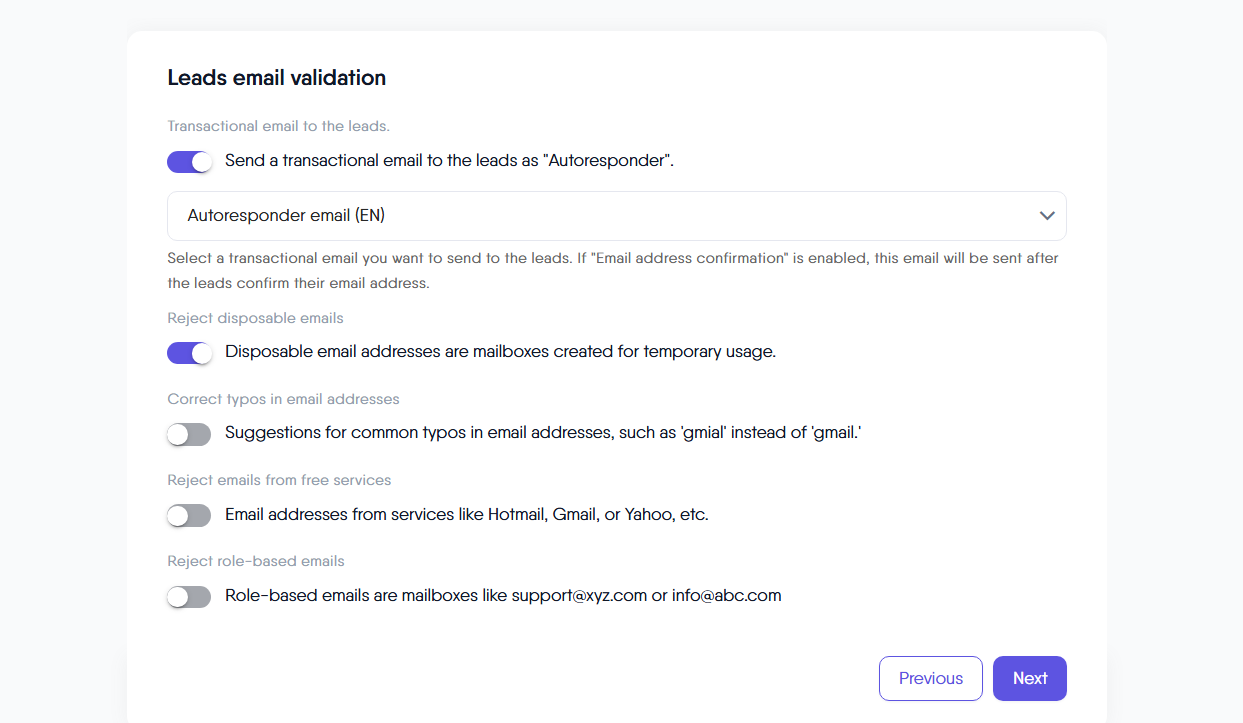The width and height of the screenshot is (1243, 723).
Task: Click the 'Role-based emails are mailboxes' label text
Action: point(503,596)
